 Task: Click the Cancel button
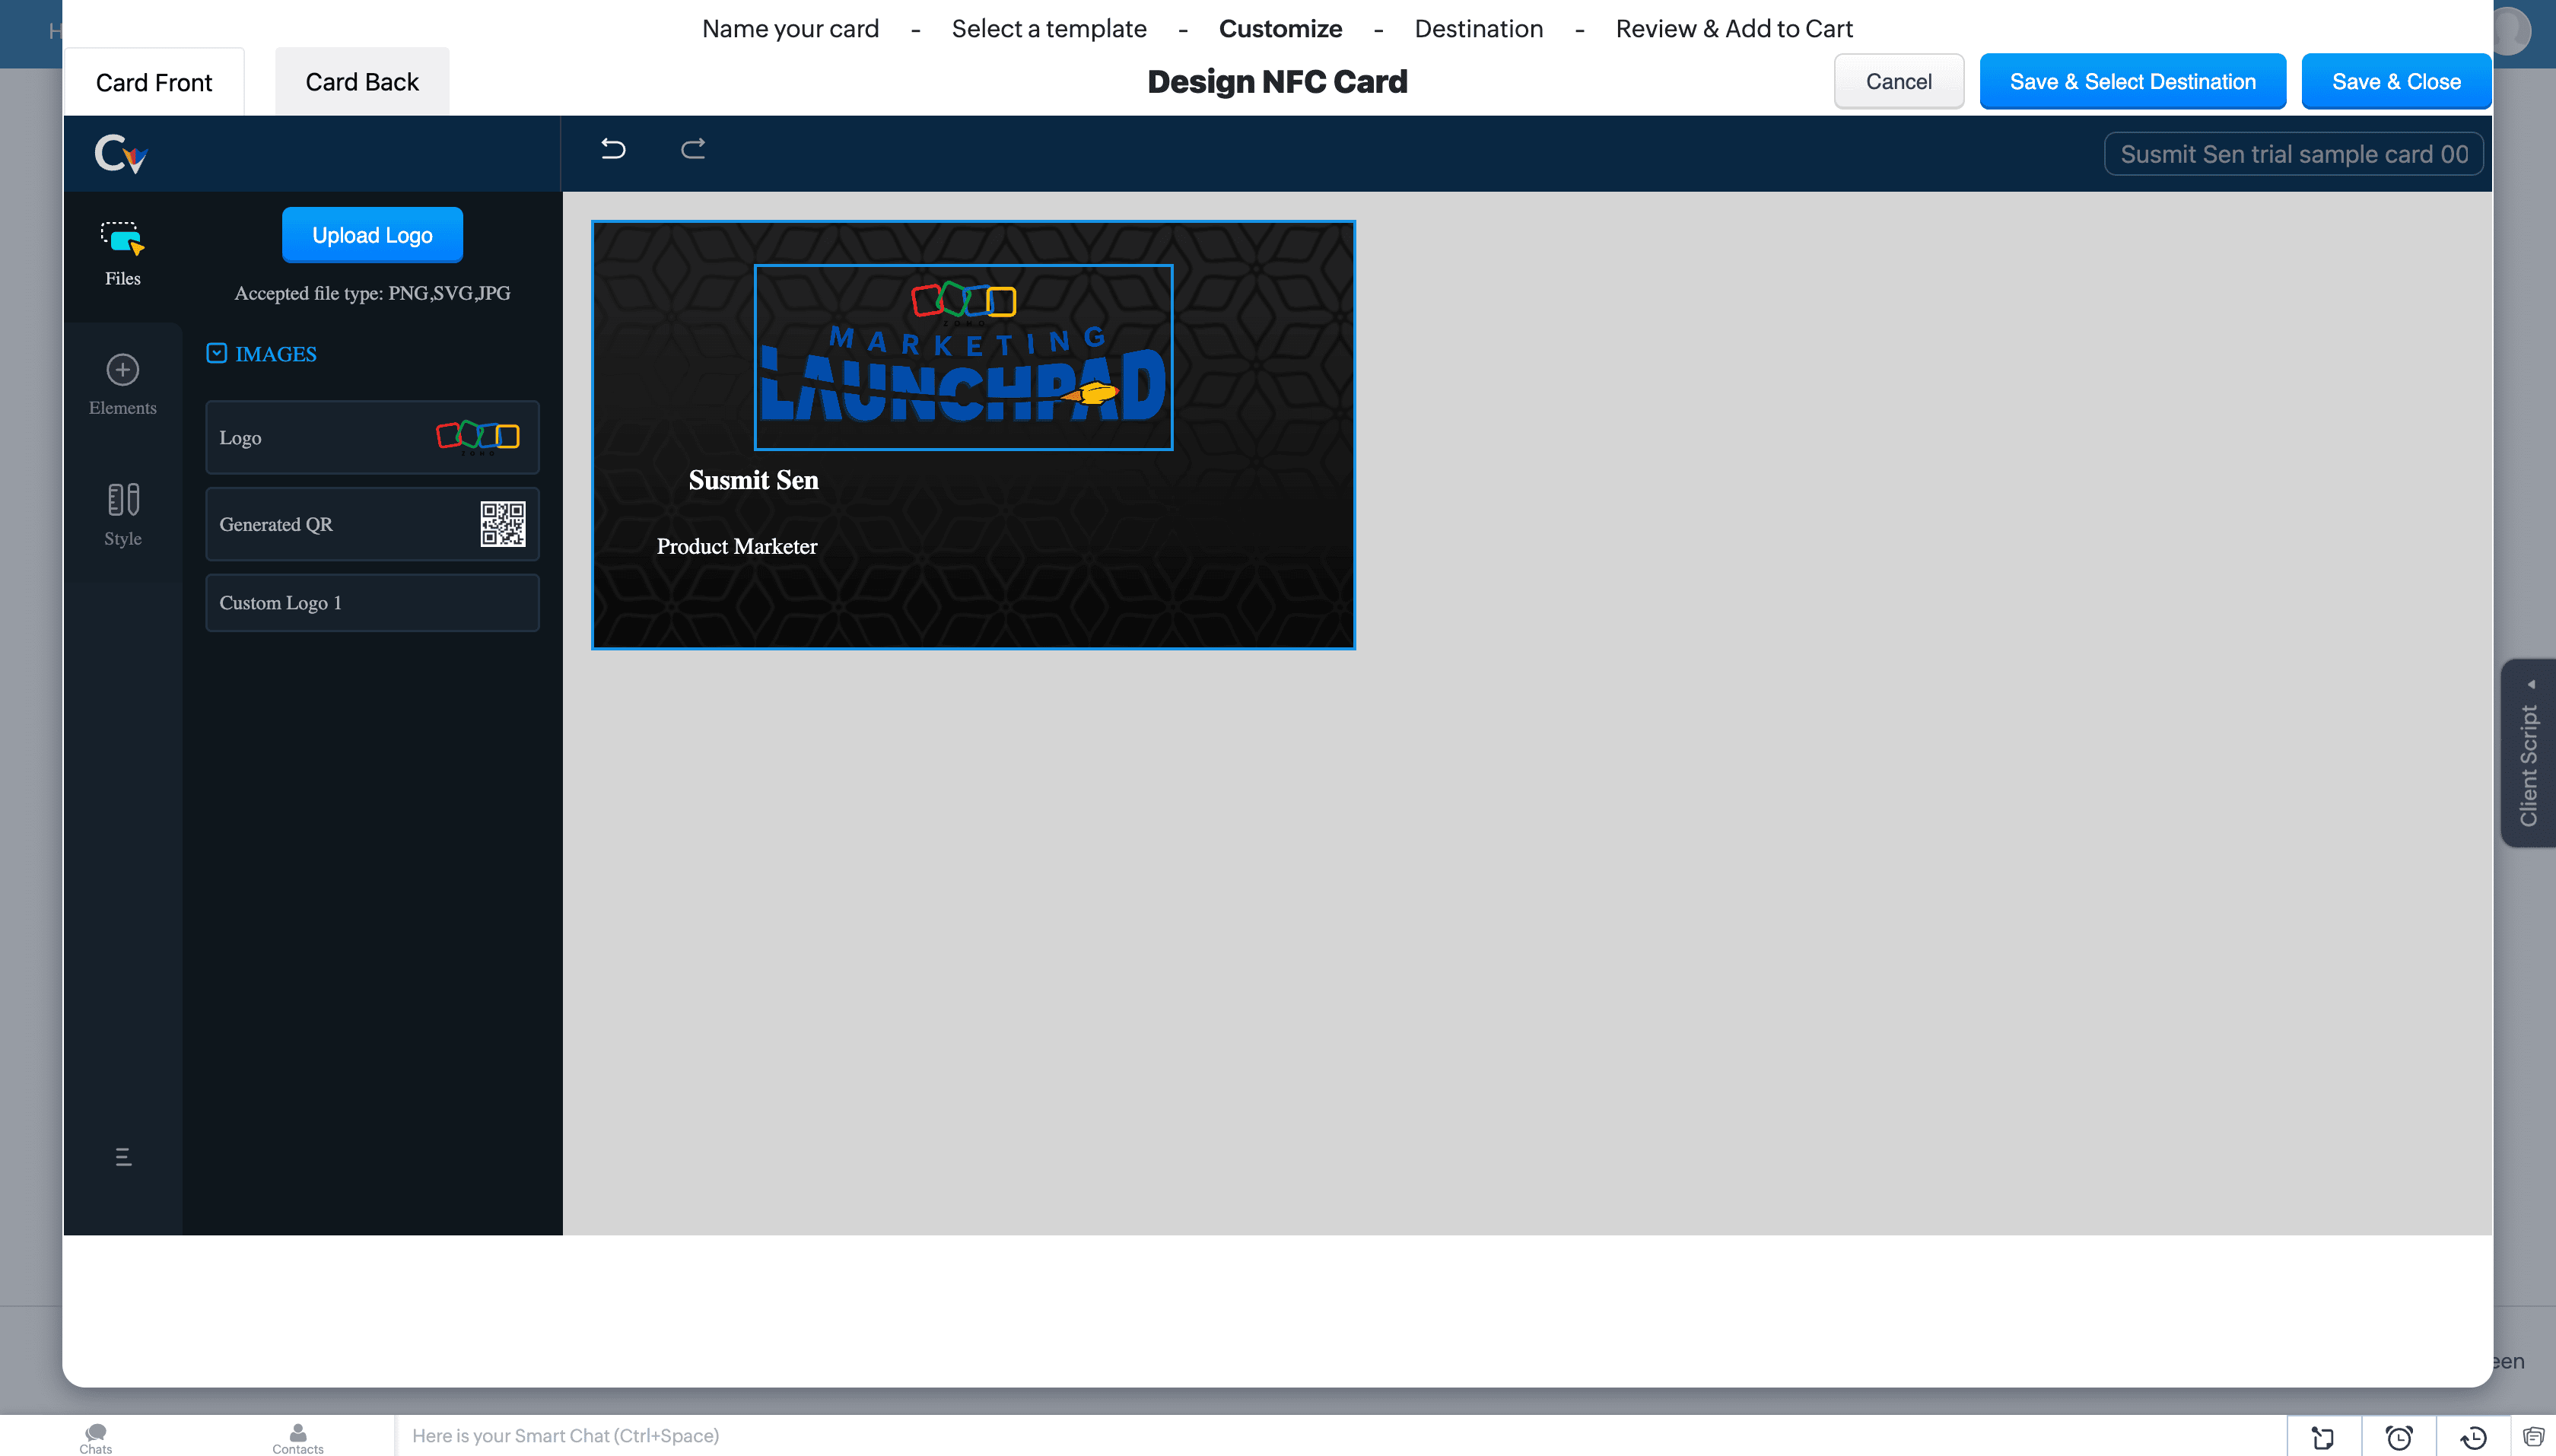1898,82
